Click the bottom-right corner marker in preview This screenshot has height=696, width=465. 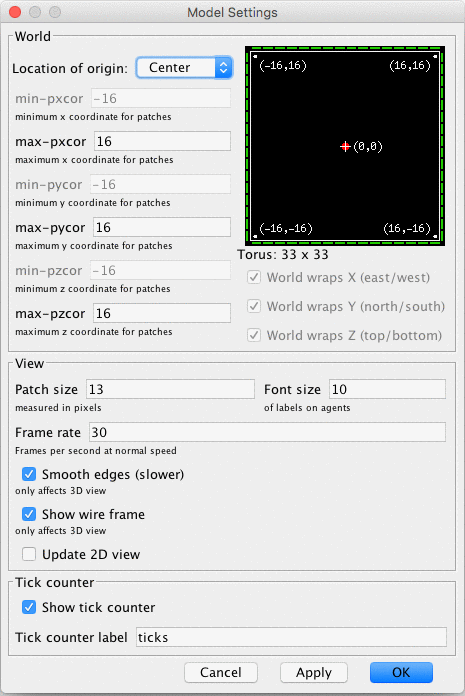click(435, 237)
